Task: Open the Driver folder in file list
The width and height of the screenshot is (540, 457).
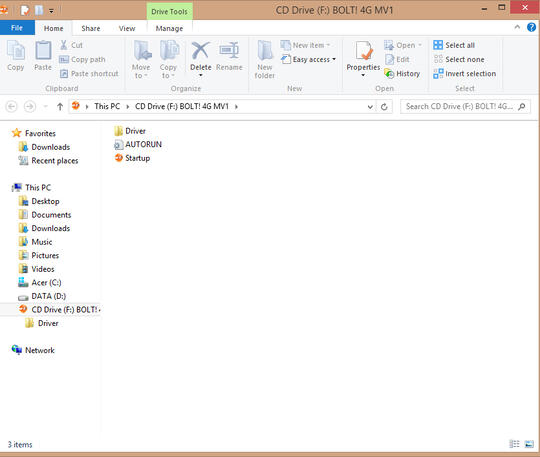Action: pyautogui.click(x=130, y=131)
